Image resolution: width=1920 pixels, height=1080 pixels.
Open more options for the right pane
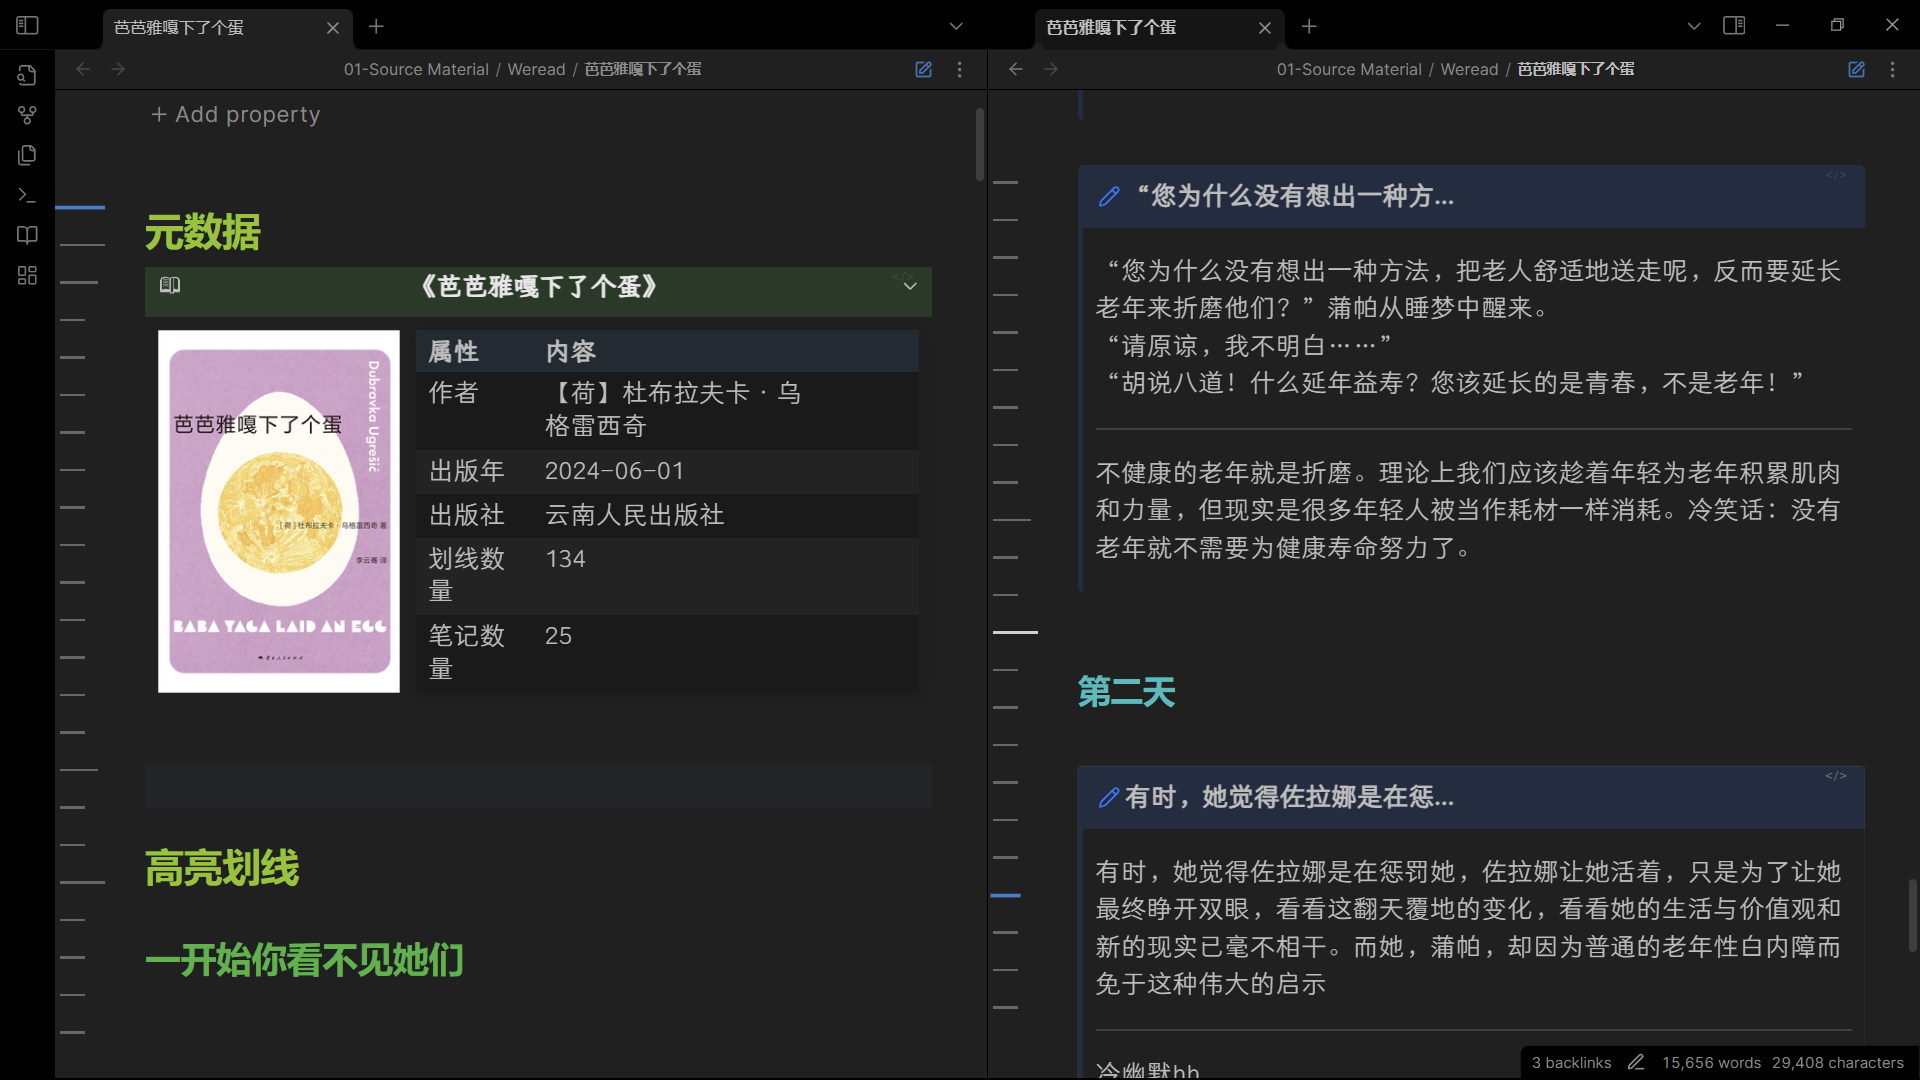pos(1892,69)
